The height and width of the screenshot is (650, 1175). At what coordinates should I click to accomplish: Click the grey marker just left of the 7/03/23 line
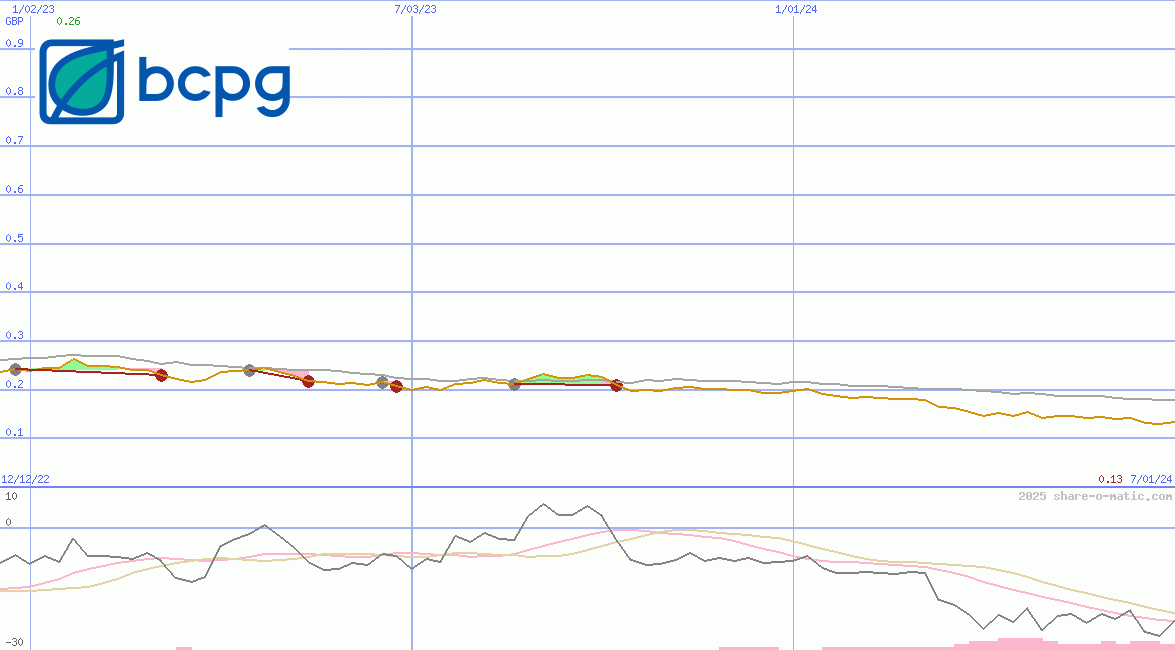382,382
